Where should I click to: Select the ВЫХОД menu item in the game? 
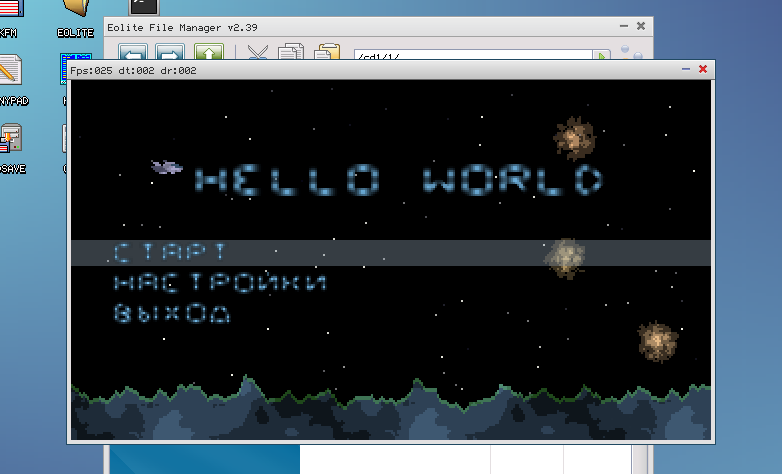[172, 313]
